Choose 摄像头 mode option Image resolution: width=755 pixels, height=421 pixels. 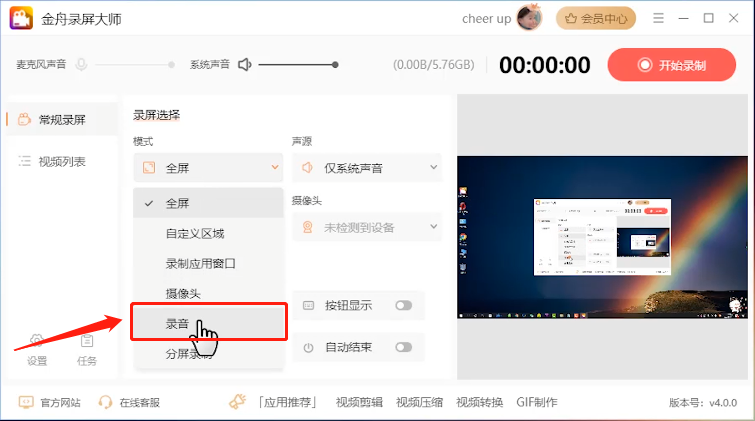(x=208, y=293)
